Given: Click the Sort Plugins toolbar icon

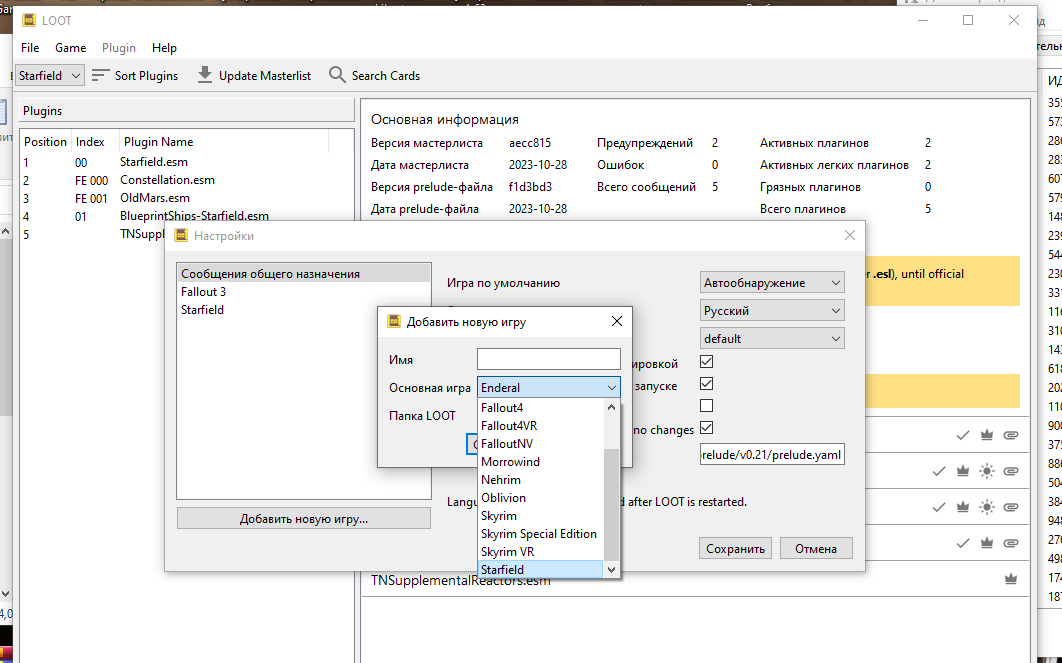Looking at the screenshot, I should click(x=100, y=75).
